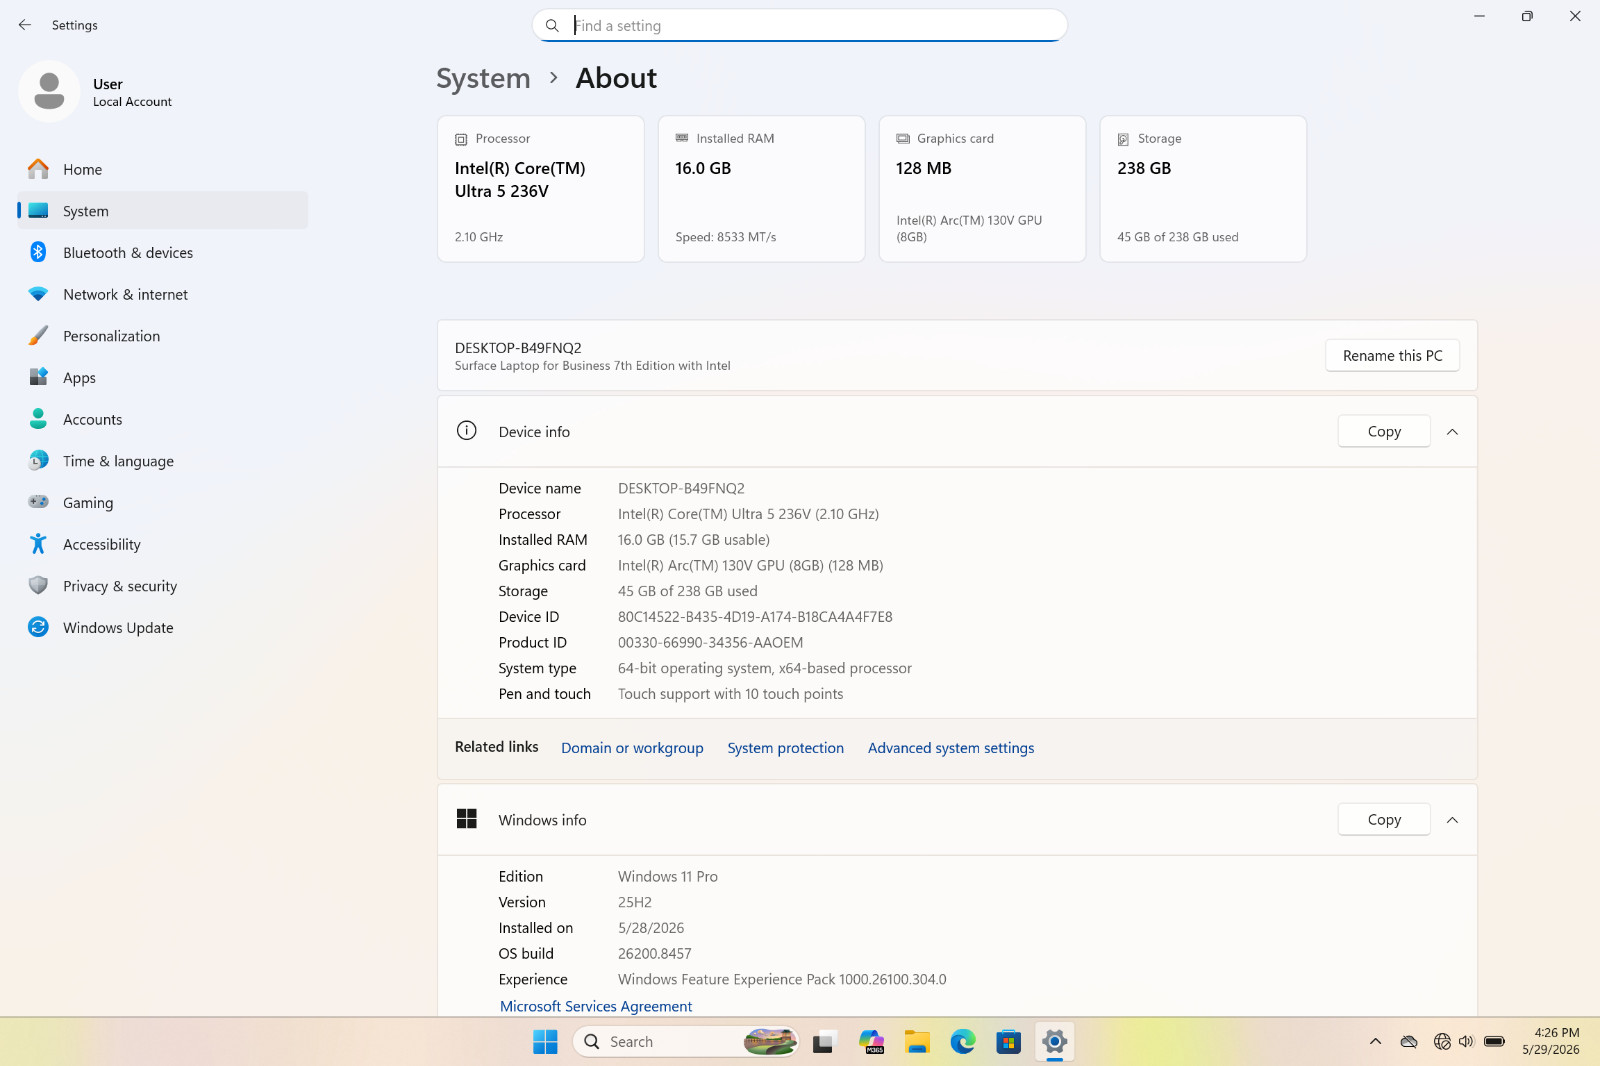1600x1066 pixels.
Task: Click the volume speaker tray icon
Action: point(1466,1042)
